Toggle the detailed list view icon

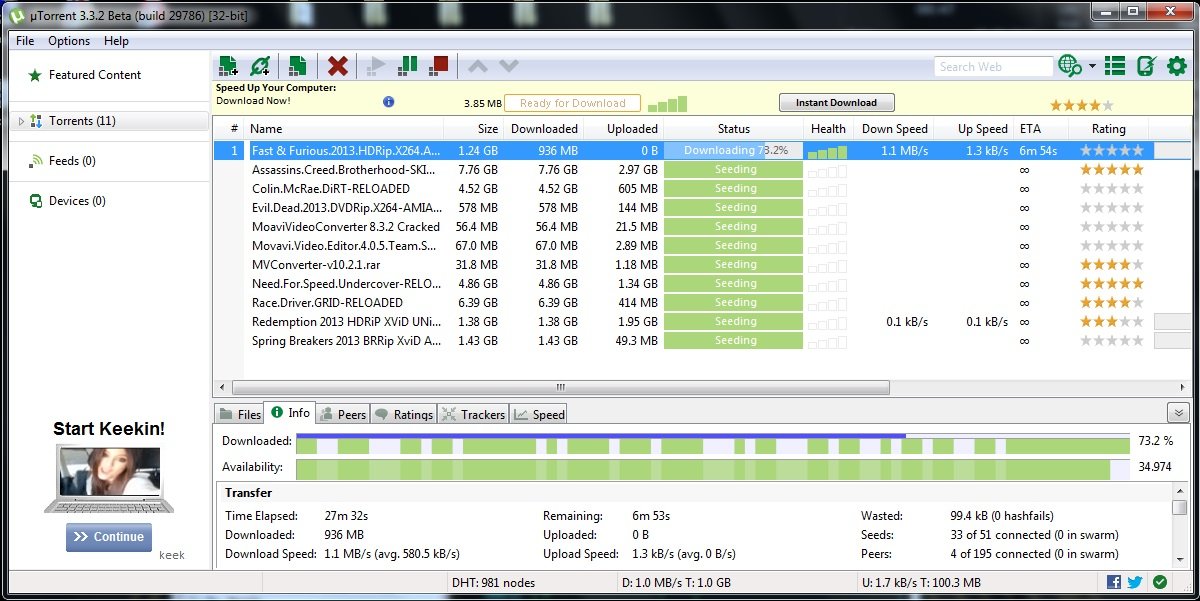(x=1115, y=66)
